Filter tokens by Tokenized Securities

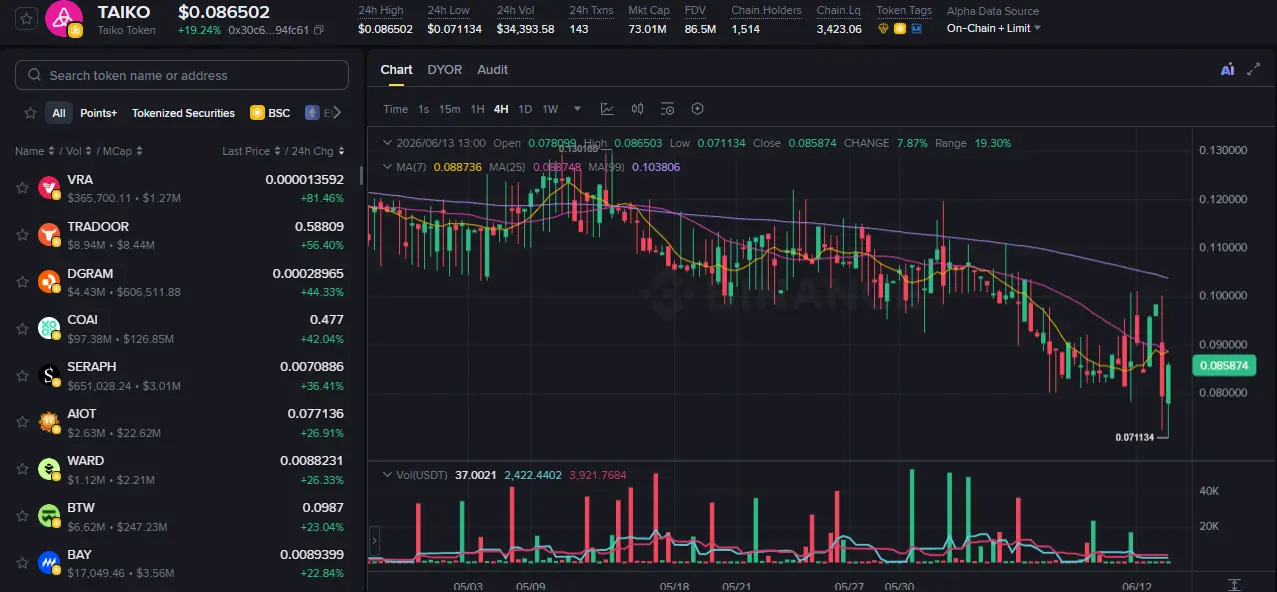tap(183, 113)
